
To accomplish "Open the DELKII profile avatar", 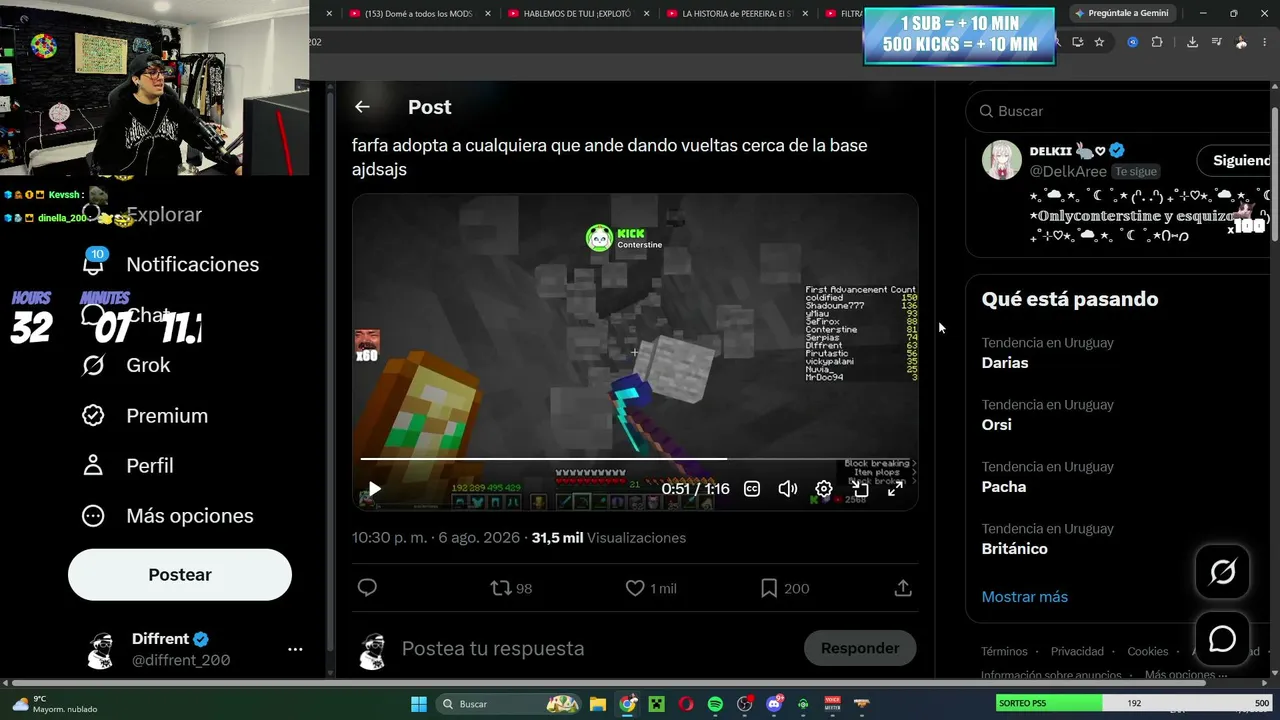I will pyautogui.click(x=1002, y=160).
